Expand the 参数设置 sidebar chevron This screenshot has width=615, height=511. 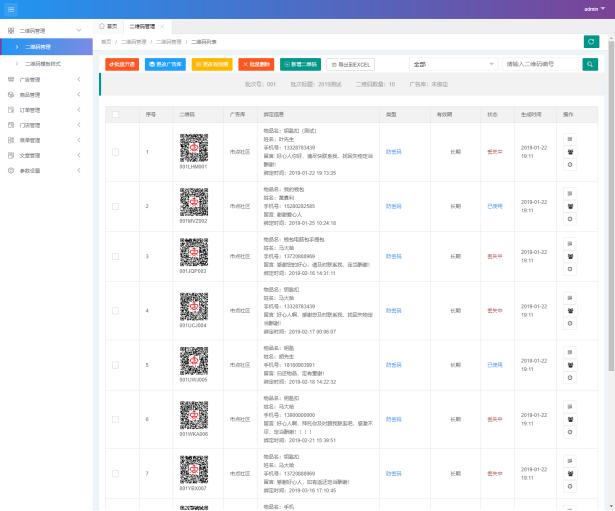point(79,170)
